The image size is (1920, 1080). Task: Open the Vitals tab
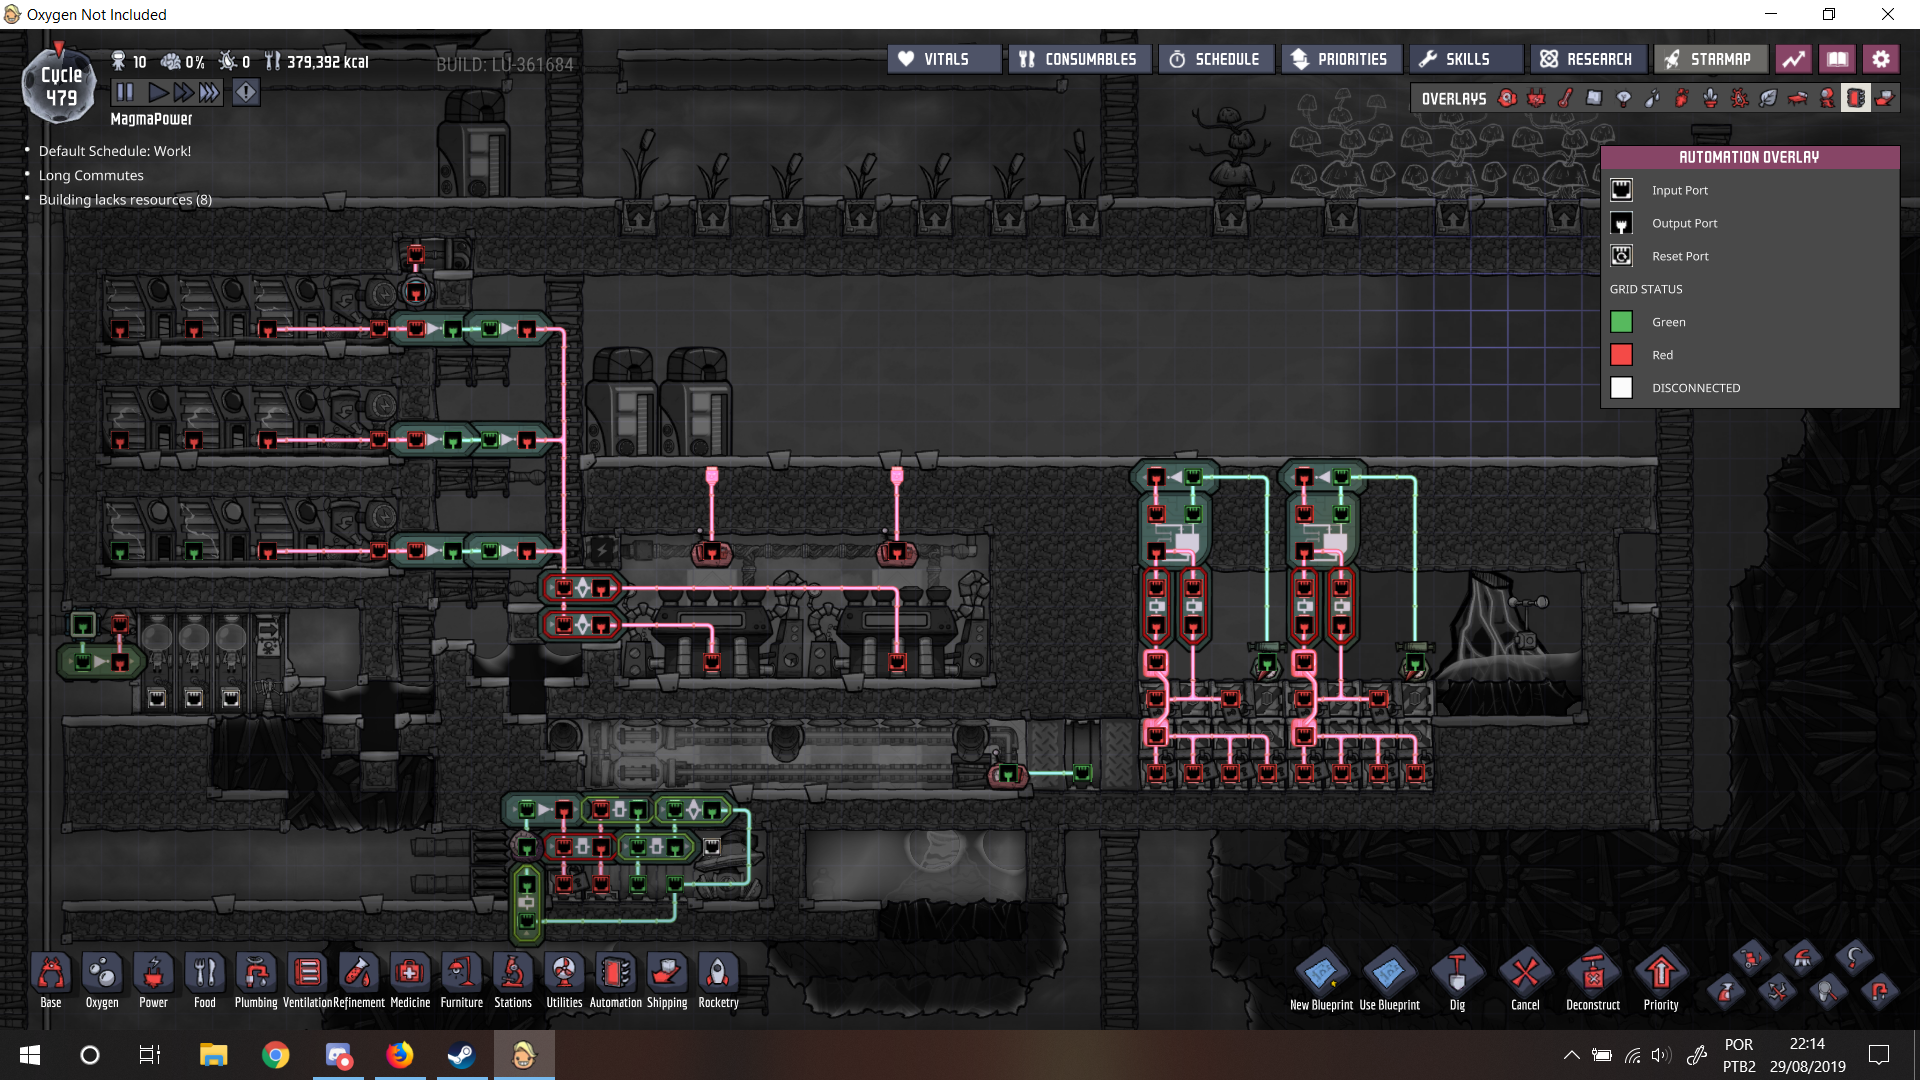coord(943,59)
